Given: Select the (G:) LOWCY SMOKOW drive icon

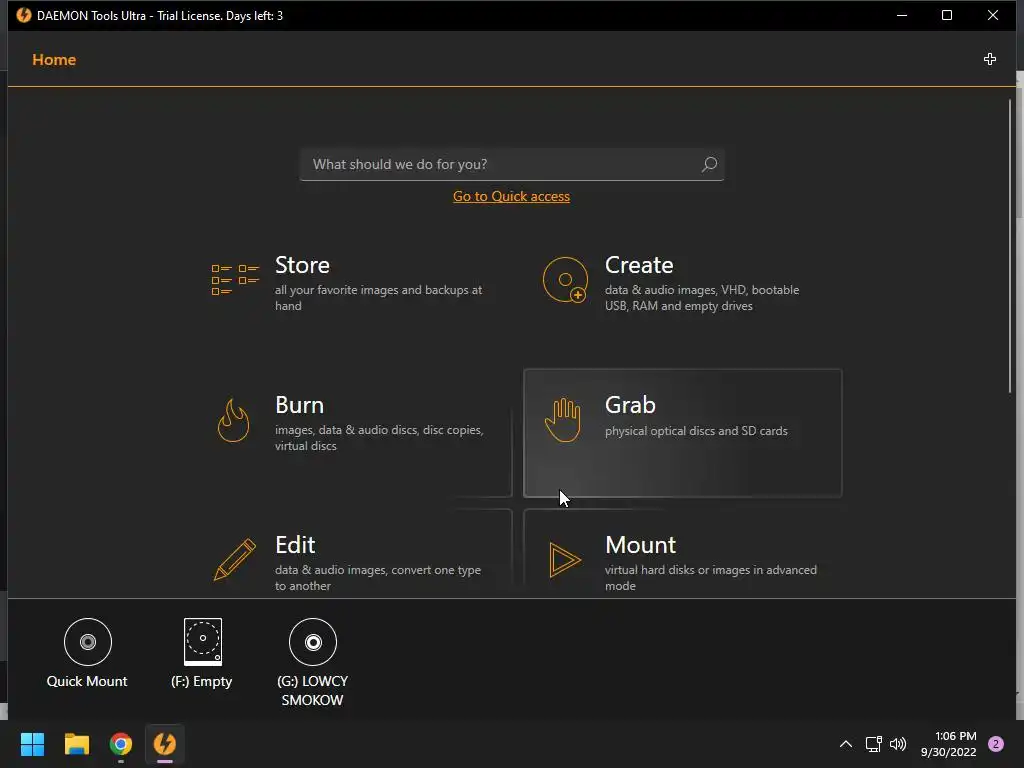Looking at the screenshot, I should (313, 642).
